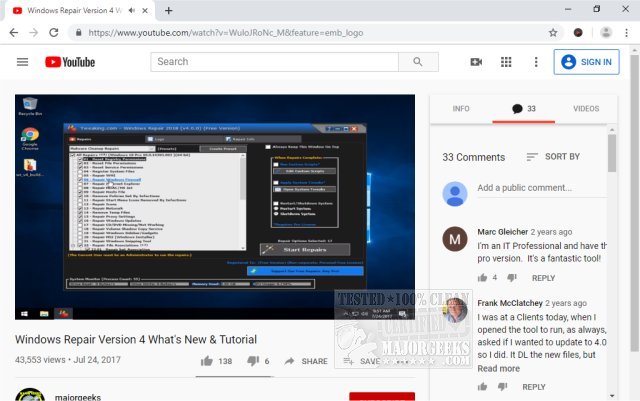Click Marc Gleicher's M avatar
This screenshot has height=401, width=640.
pos(455,239)
